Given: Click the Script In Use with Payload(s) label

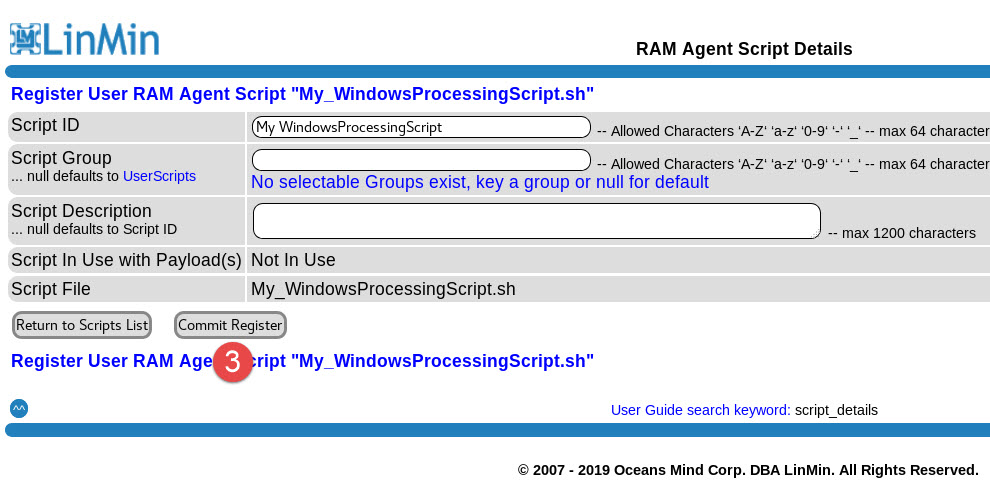Looking at the screenshot, I should point(126,260).
